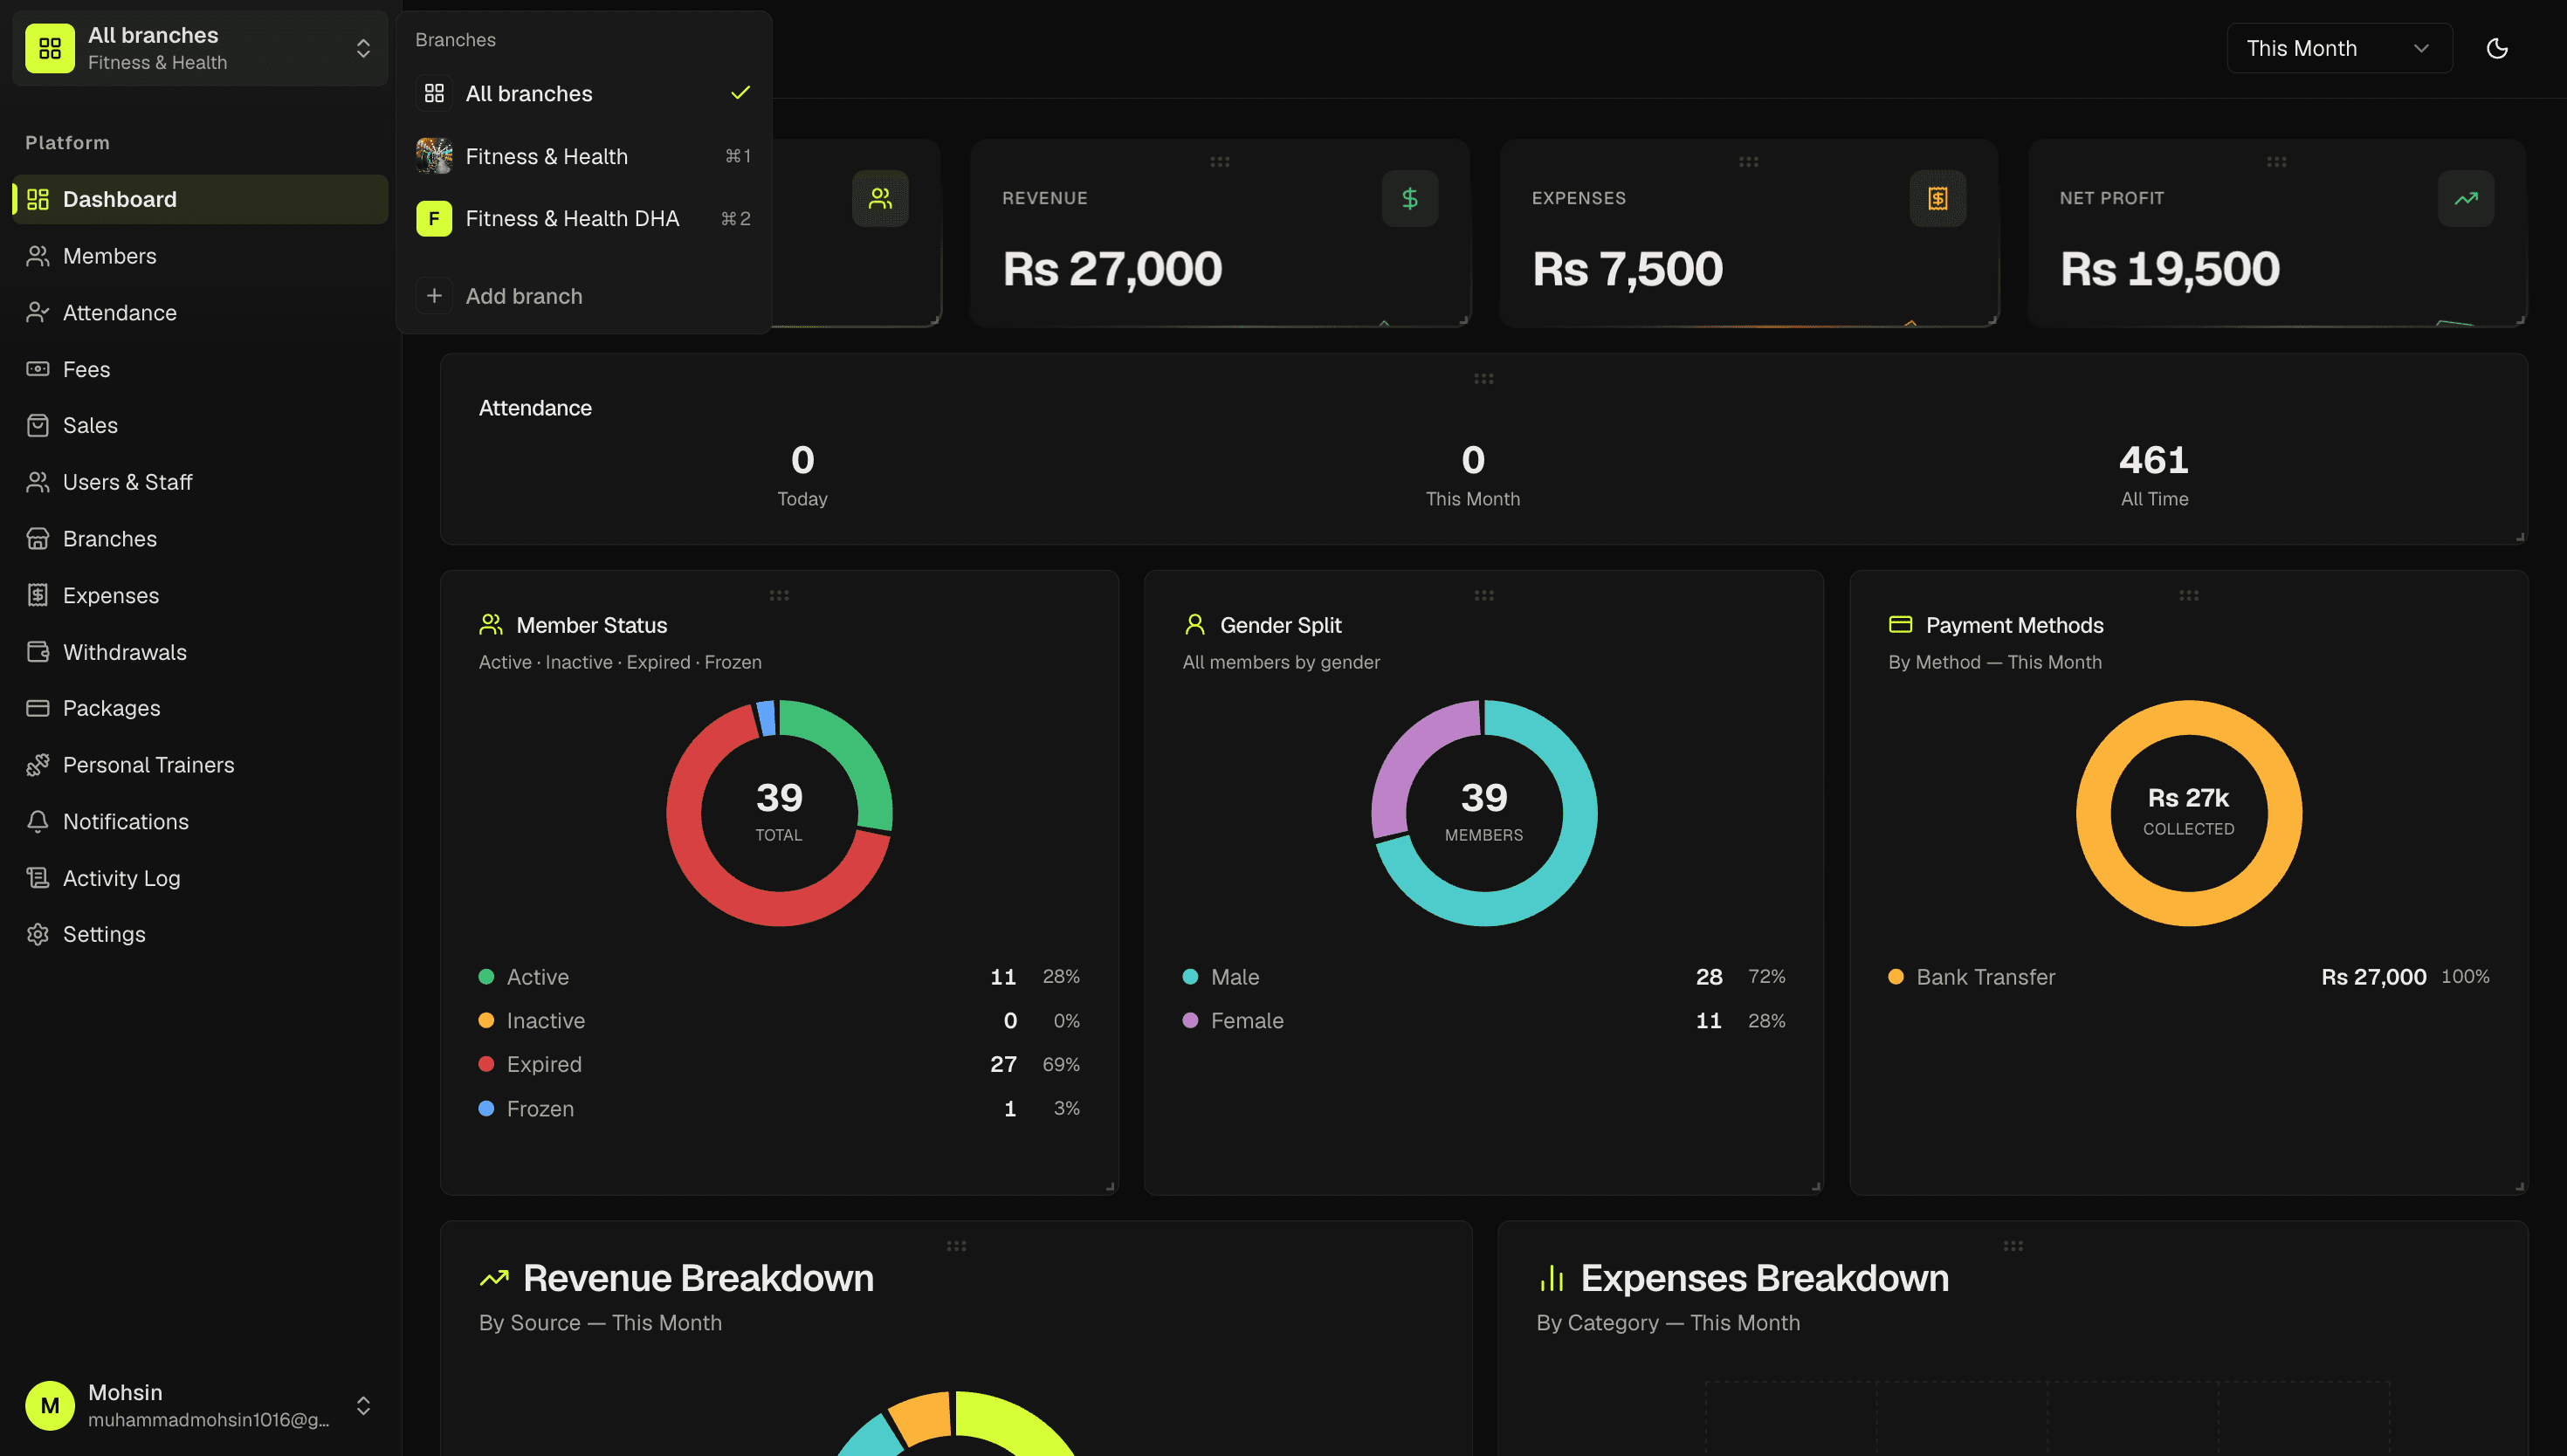Click the Inactive legend row
The height and width of the screenshot is (1456, 2567).
click(x=779, y=1020)
